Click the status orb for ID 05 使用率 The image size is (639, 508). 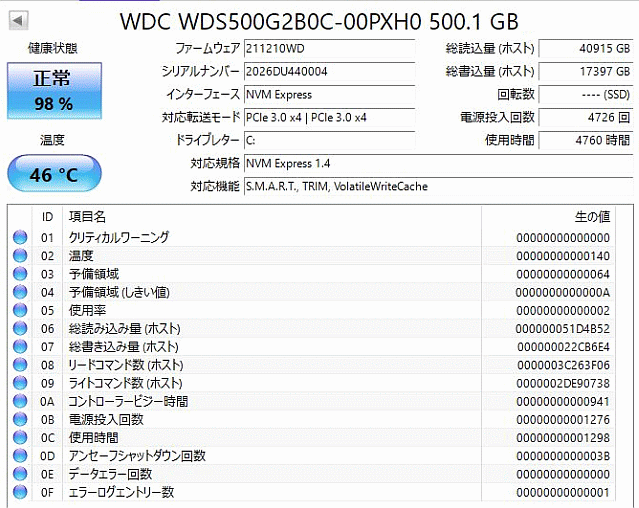[x=20, y=310]
